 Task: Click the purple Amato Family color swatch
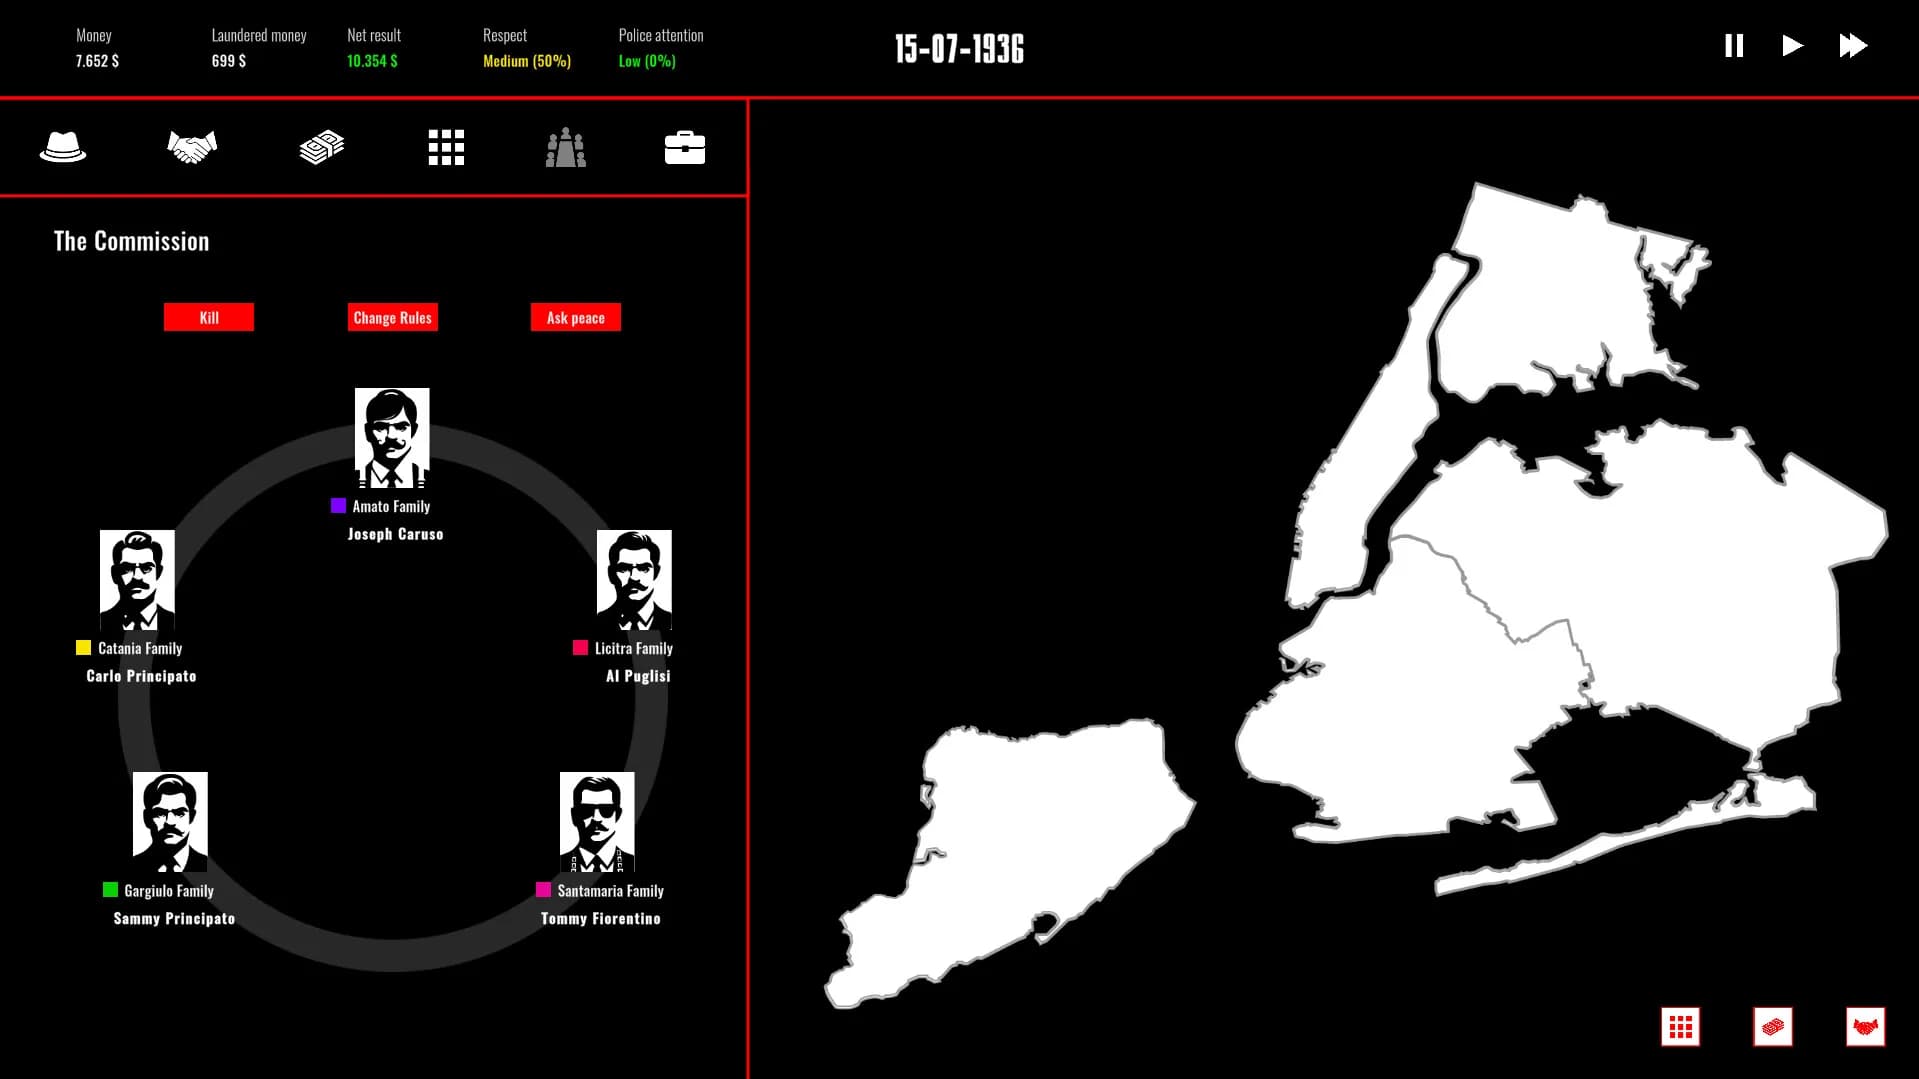coord(338,506)
